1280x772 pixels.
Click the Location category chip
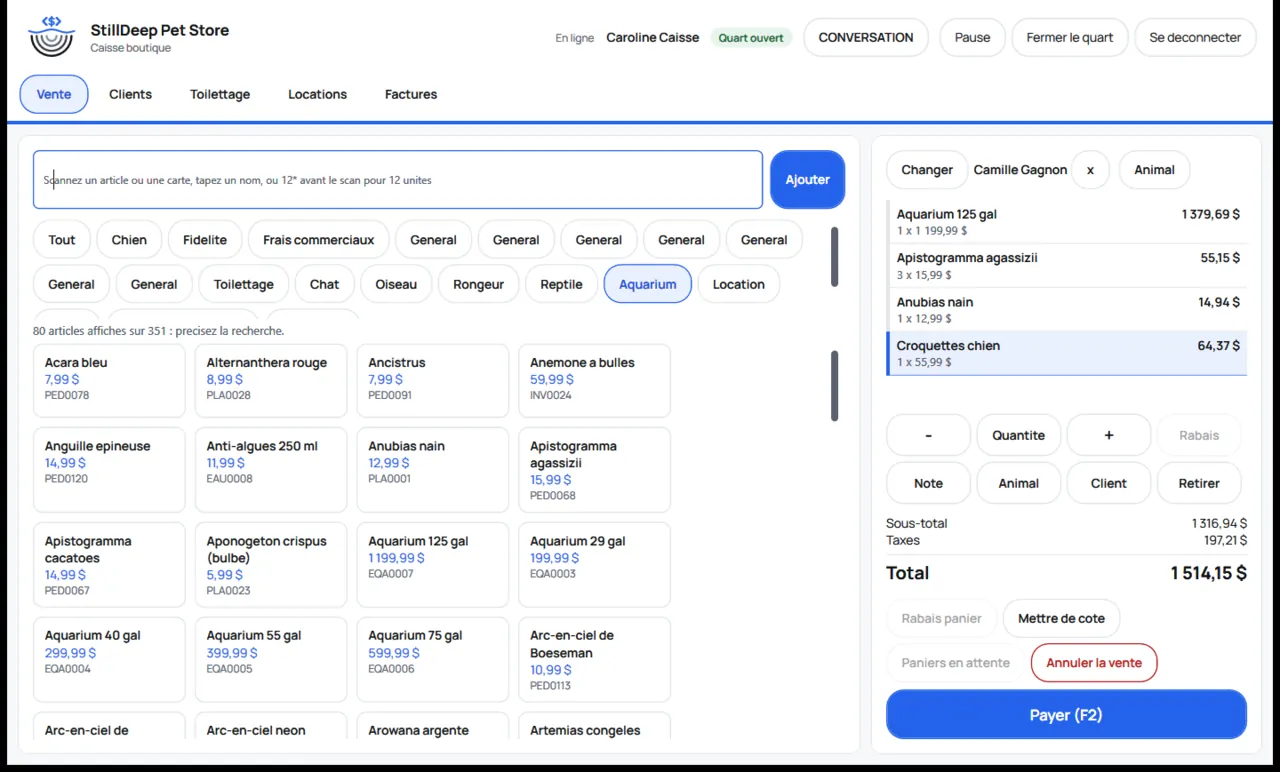pyautogui.click(x=739, y=284)
